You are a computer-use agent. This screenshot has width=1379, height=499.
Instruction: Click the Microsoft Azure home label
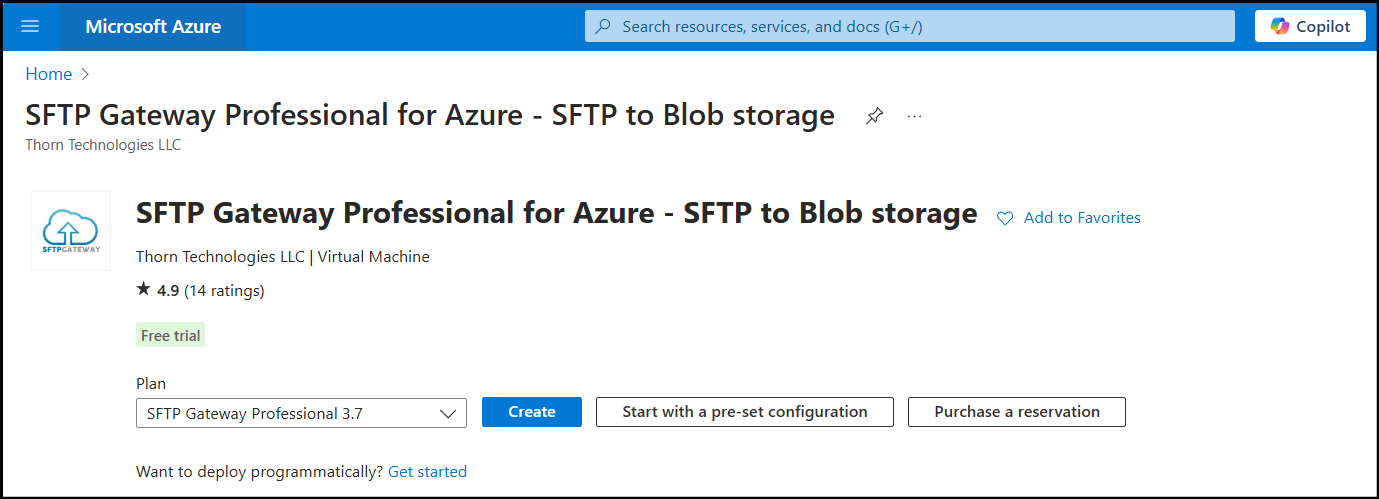[153, 26]
